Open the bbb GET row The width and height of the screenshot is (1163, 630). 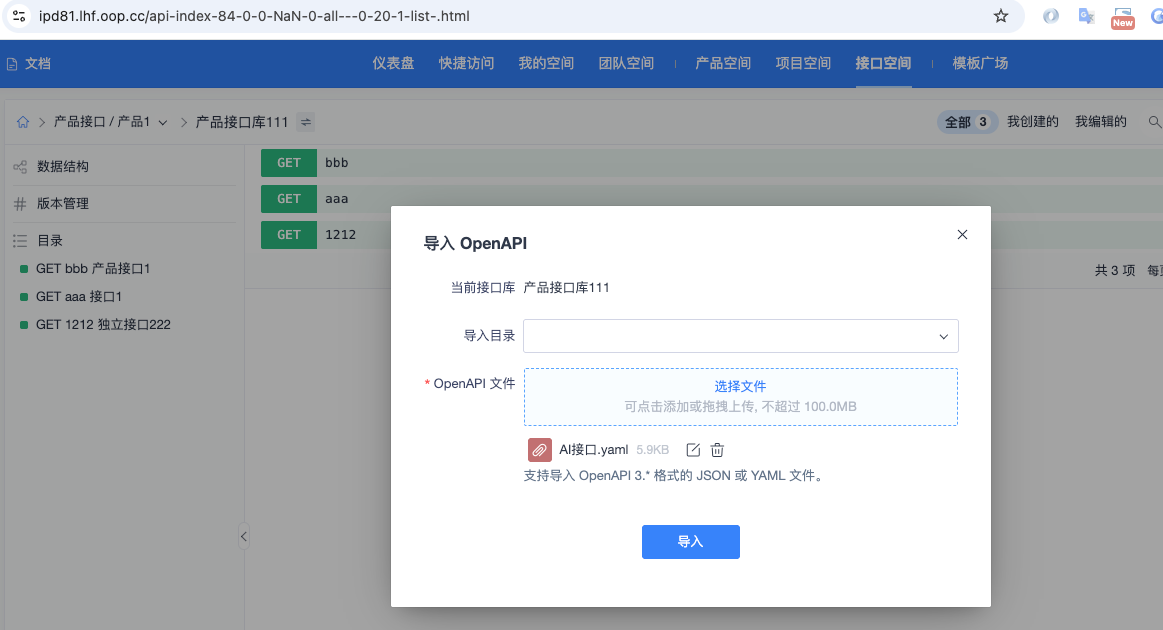(x=712, y=163)
